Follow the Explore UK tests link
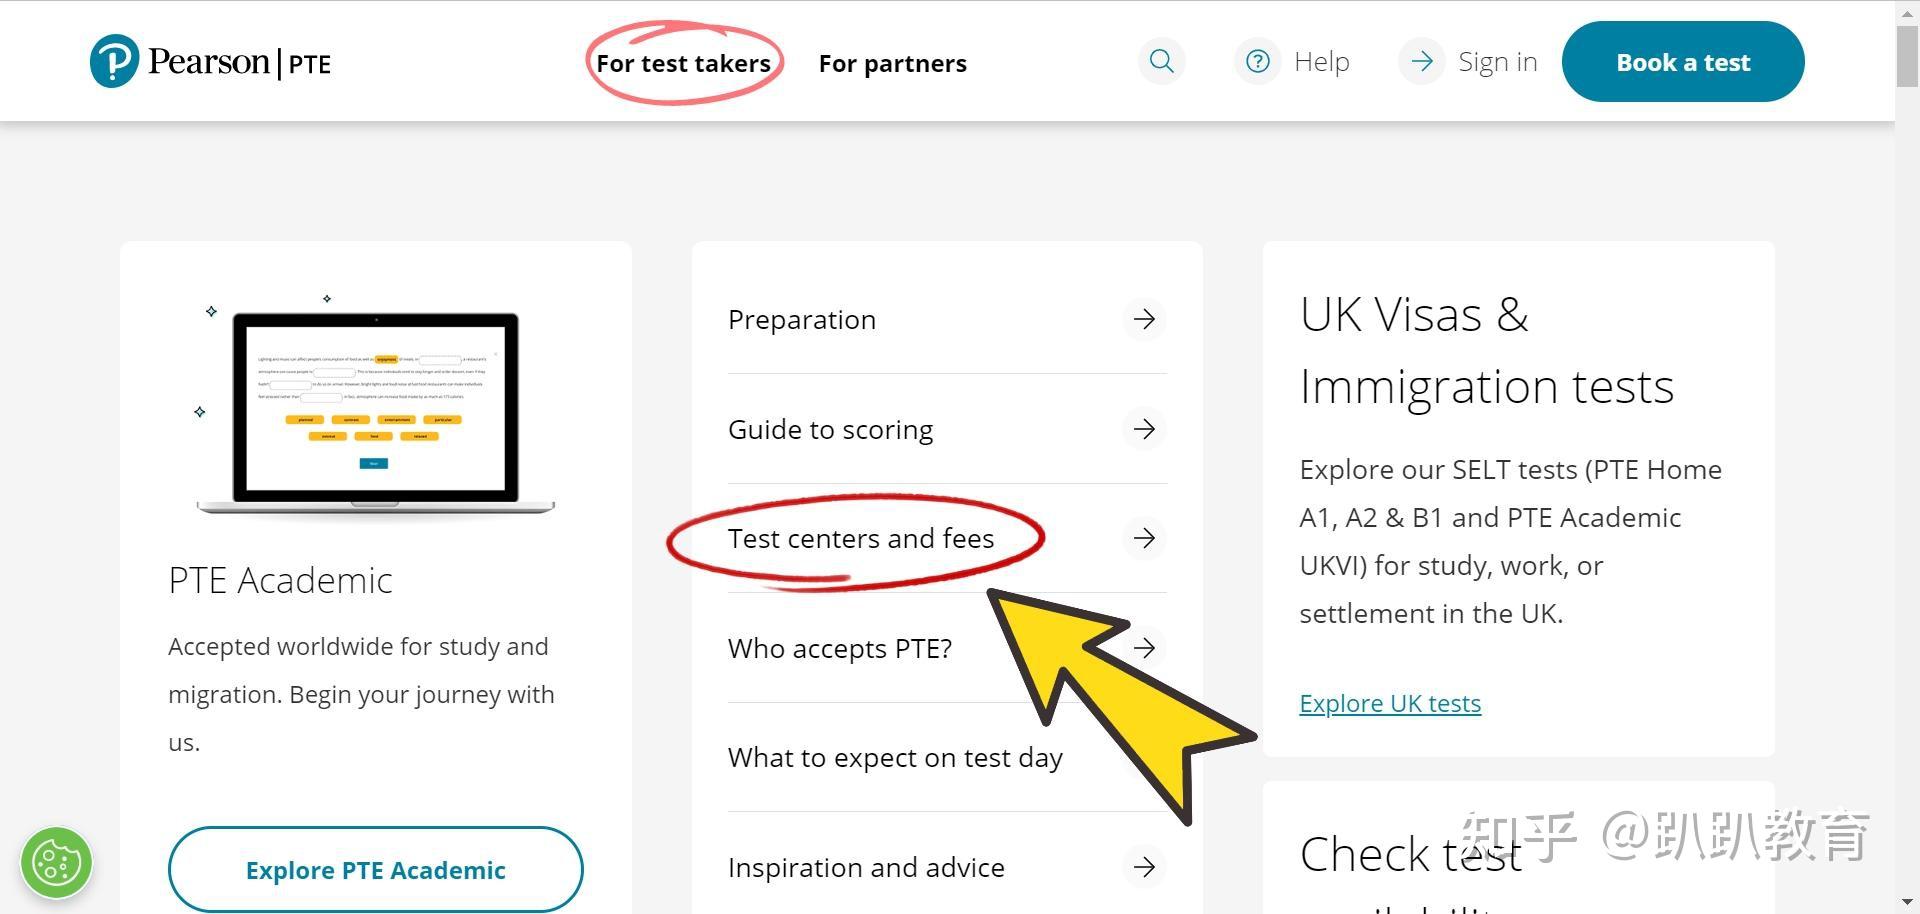Image resolution: width=1920 pixels, height=914 pixels. (1390, 703)
